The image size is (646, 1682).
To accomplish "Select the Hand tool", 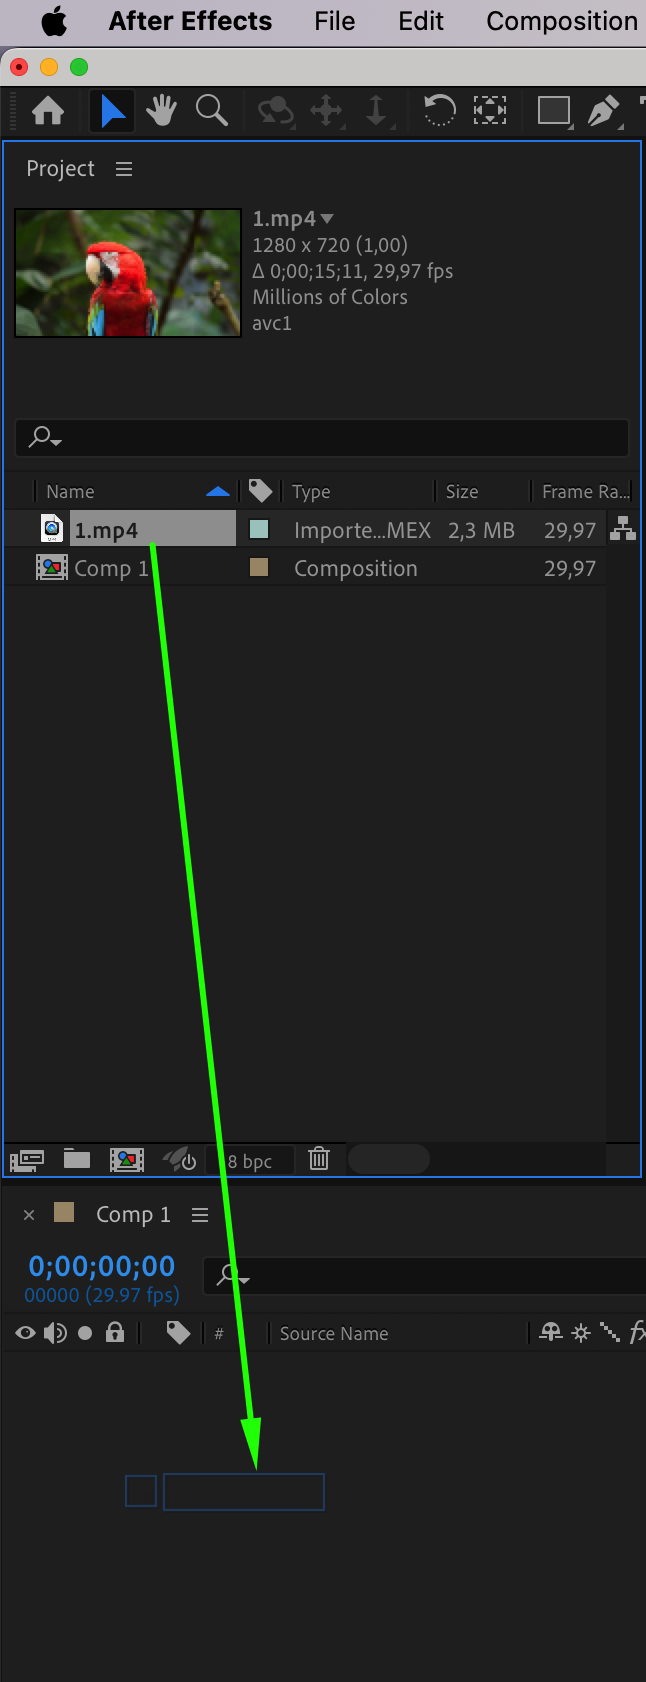I will click(x=161, y=110).
